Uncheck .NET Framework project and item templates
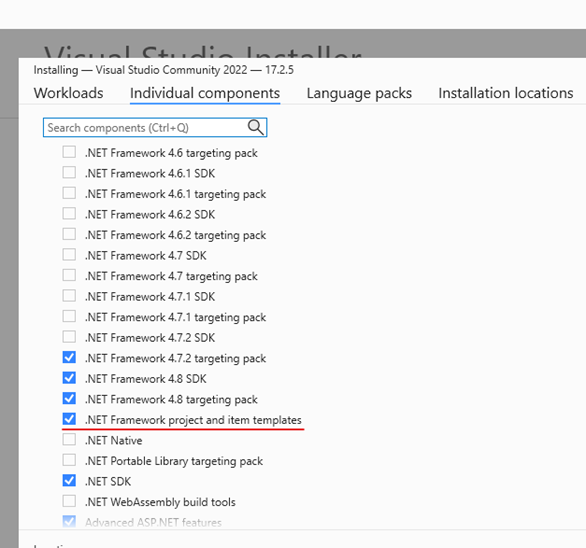The image size is (586, 548). pos(69,419)
